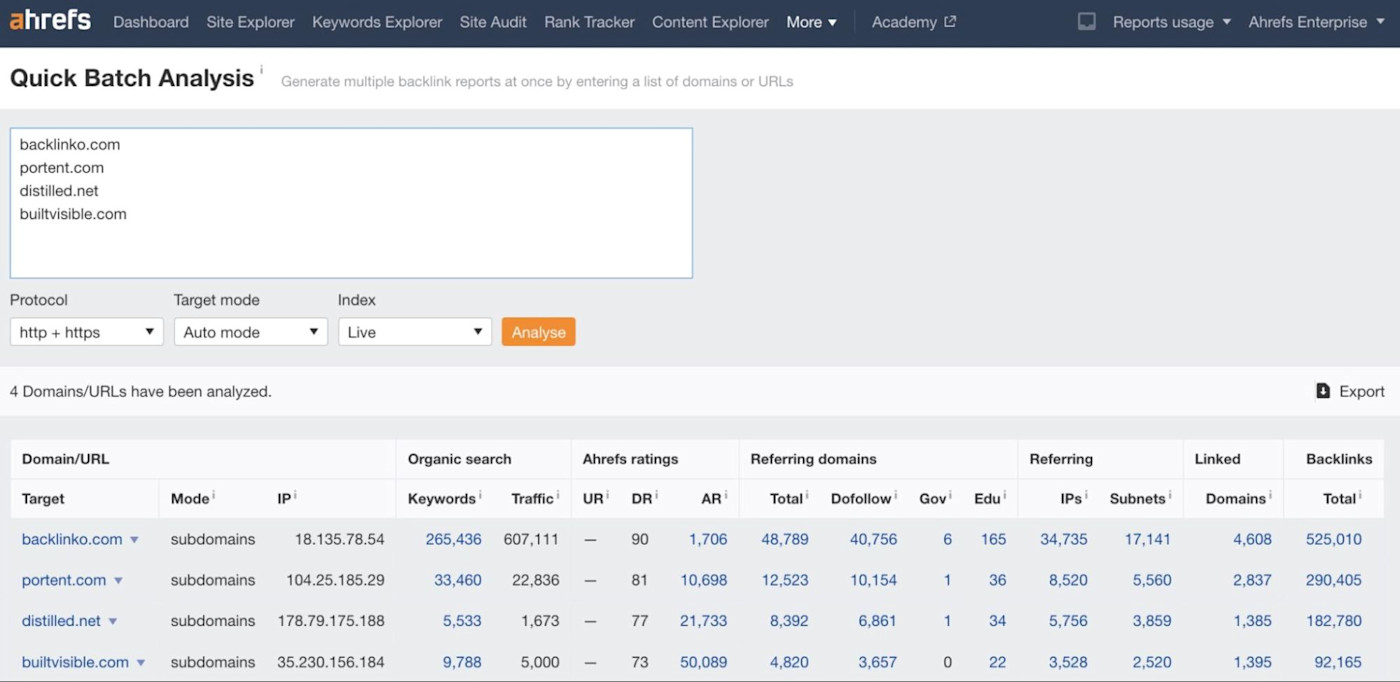Open distilled.net target link
1400x682 pixels.
[x=61, y=621]
